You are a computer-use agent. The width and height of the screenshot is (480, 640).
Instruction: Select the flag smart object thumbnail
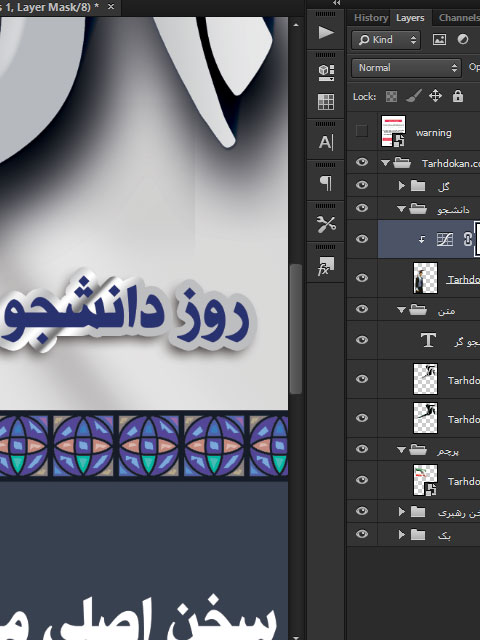pyautogui.click(x=425, y=480)
